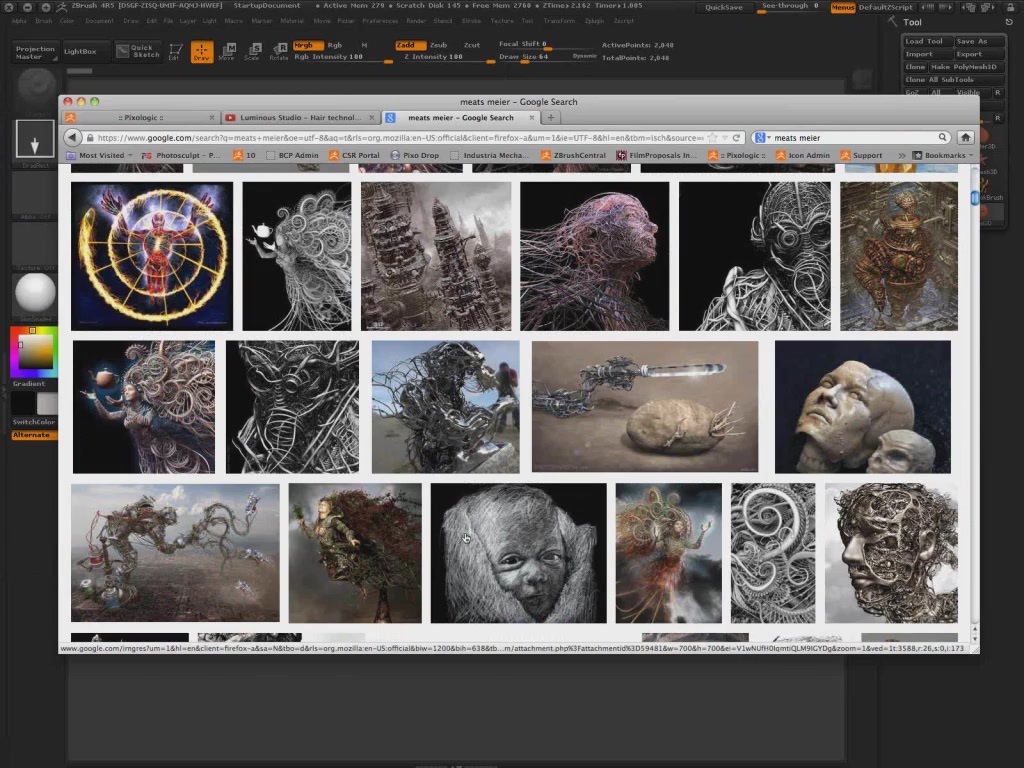Screen dimensions: 1024x768
Task: Adjust the Rgb Intensity slider
Action: [x=343, y=57]
